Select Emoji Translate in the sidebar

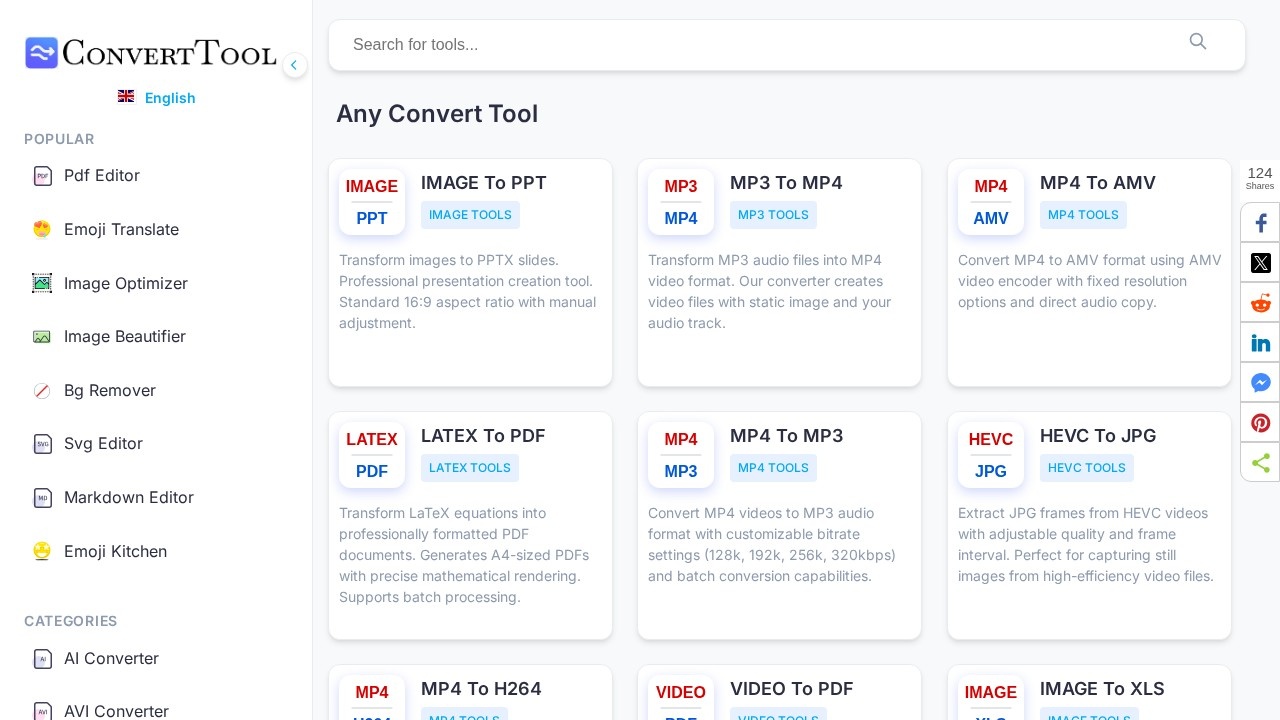(x=121, y=230)
